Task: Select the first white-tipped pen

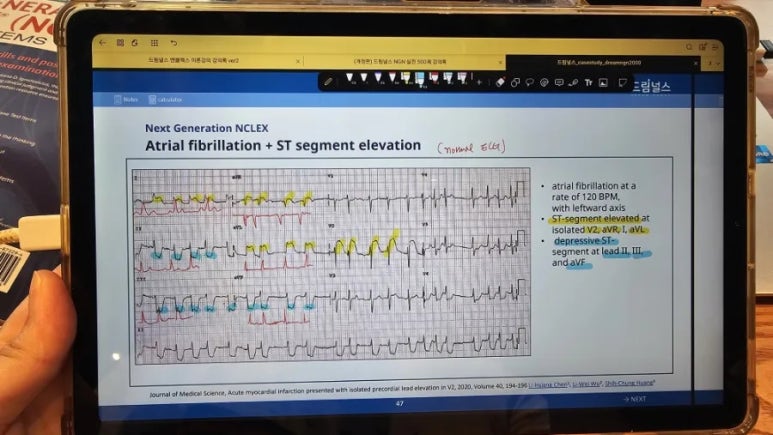Action: click(350, 78)
